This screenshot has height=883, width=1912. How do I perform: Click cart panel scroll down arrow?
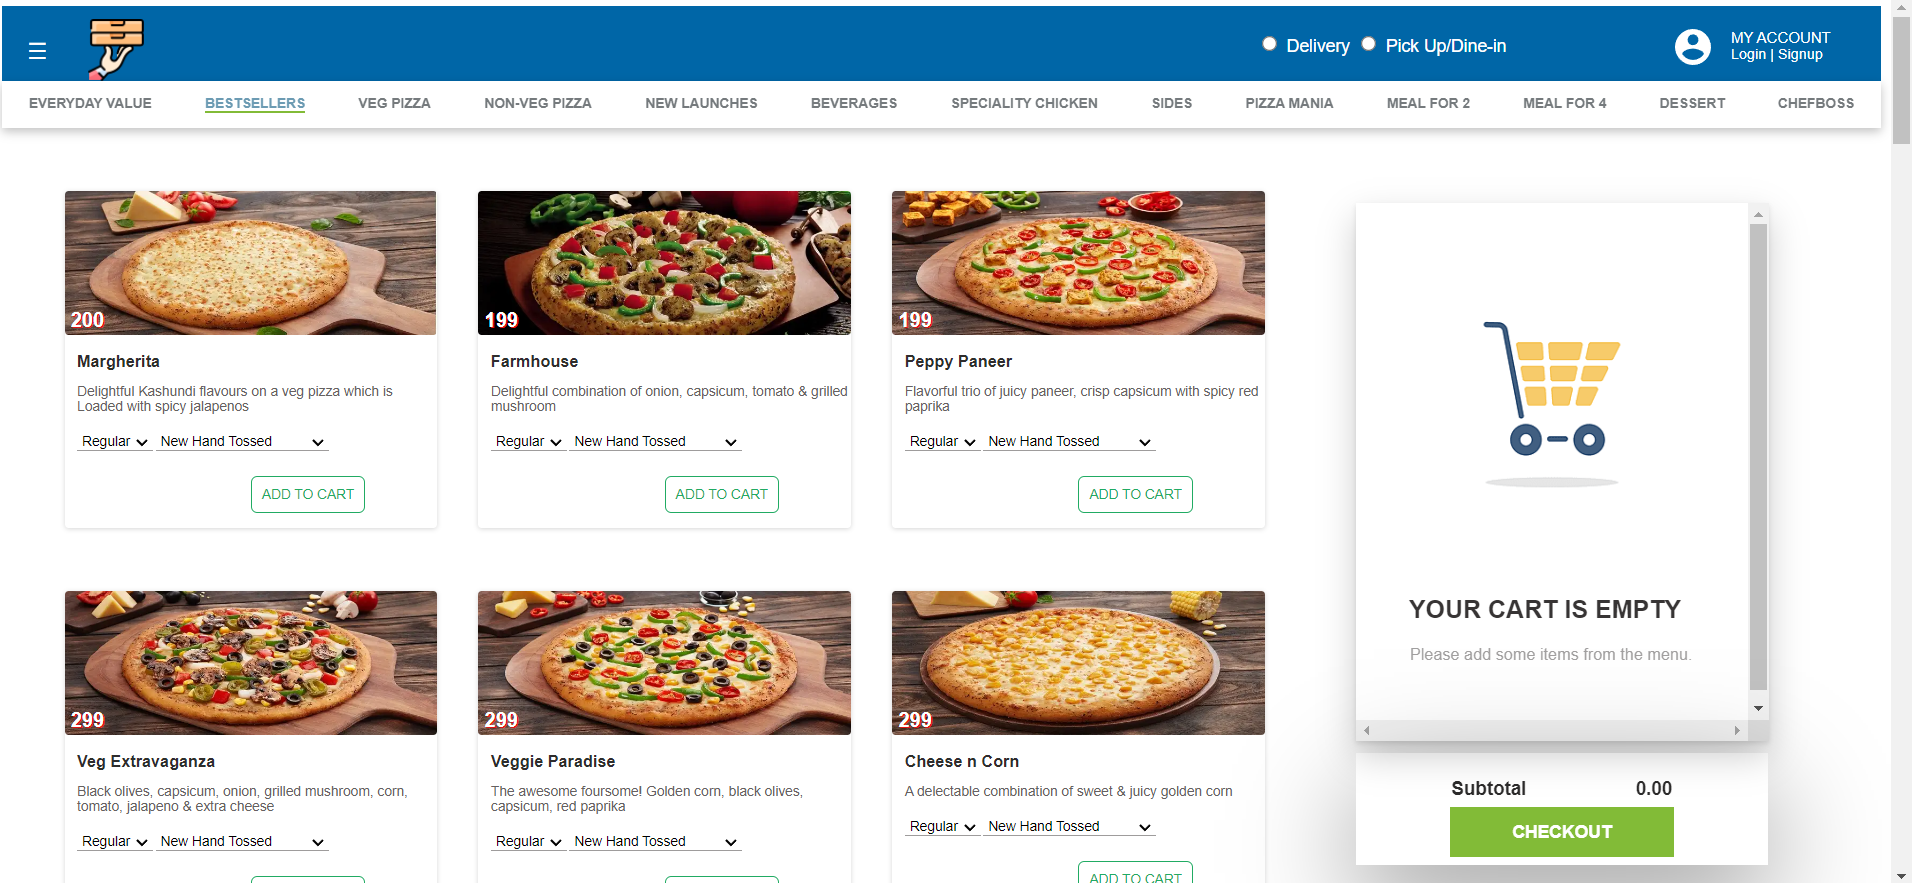[1758, 708]
